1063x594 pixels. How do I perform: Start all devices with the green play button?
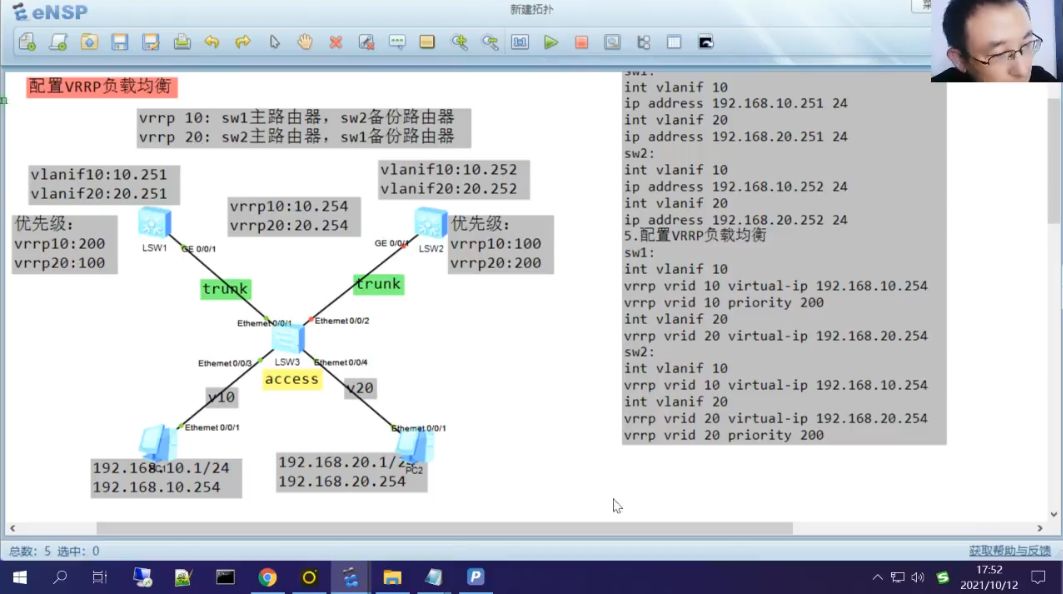[x=550, y=42]
